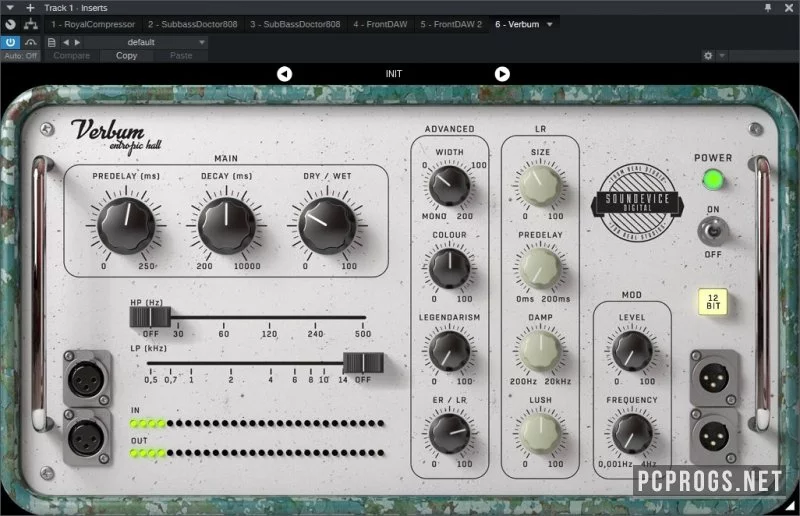800x516 pixels.
Task: Switch to 2 - SubbassDoctor808 tab
Action: coord(192,24)
